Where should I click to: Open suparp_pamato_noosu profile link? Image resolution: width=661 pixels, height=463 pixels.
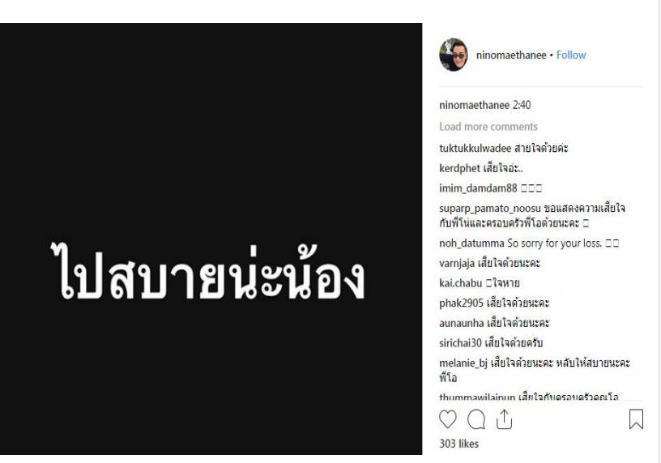tap(490, 208)
